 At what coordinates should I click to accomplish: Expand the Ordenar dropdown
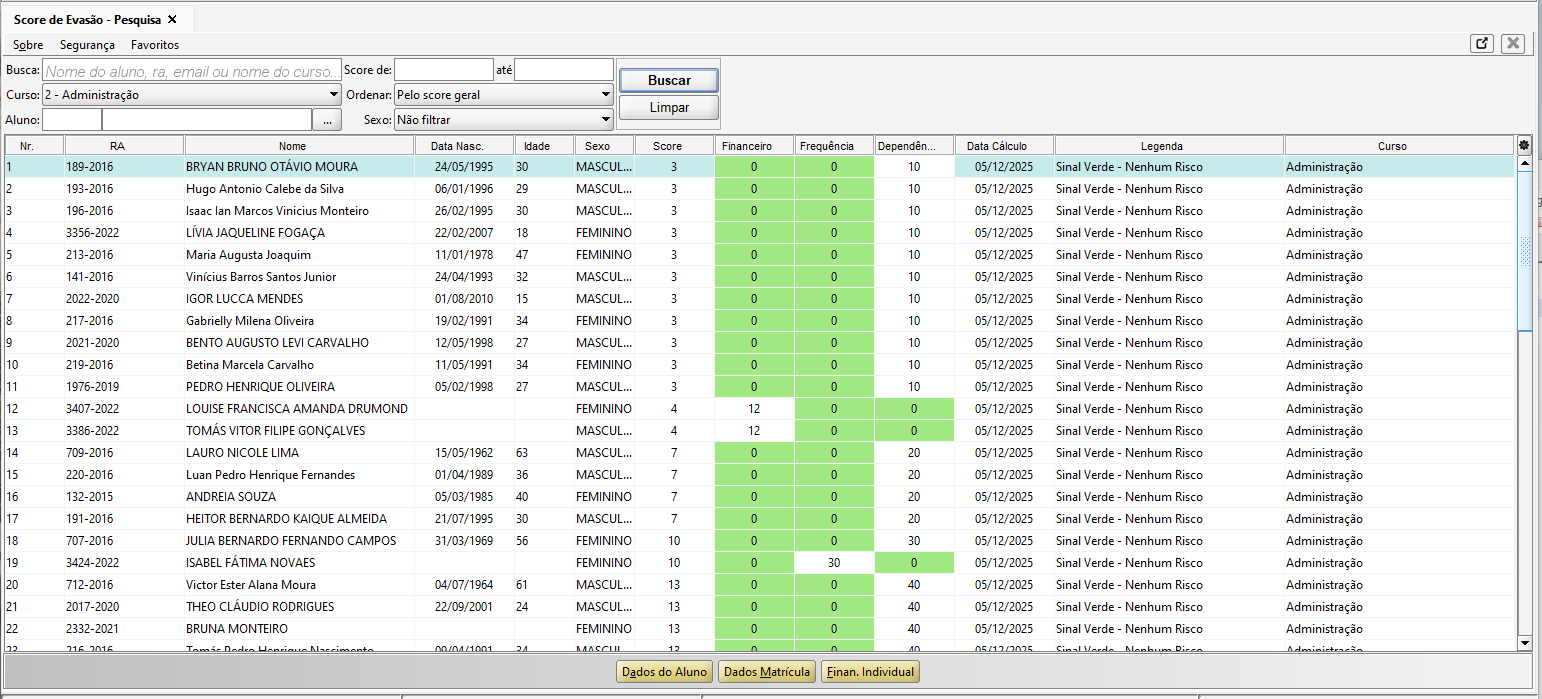tap(606, 95)
